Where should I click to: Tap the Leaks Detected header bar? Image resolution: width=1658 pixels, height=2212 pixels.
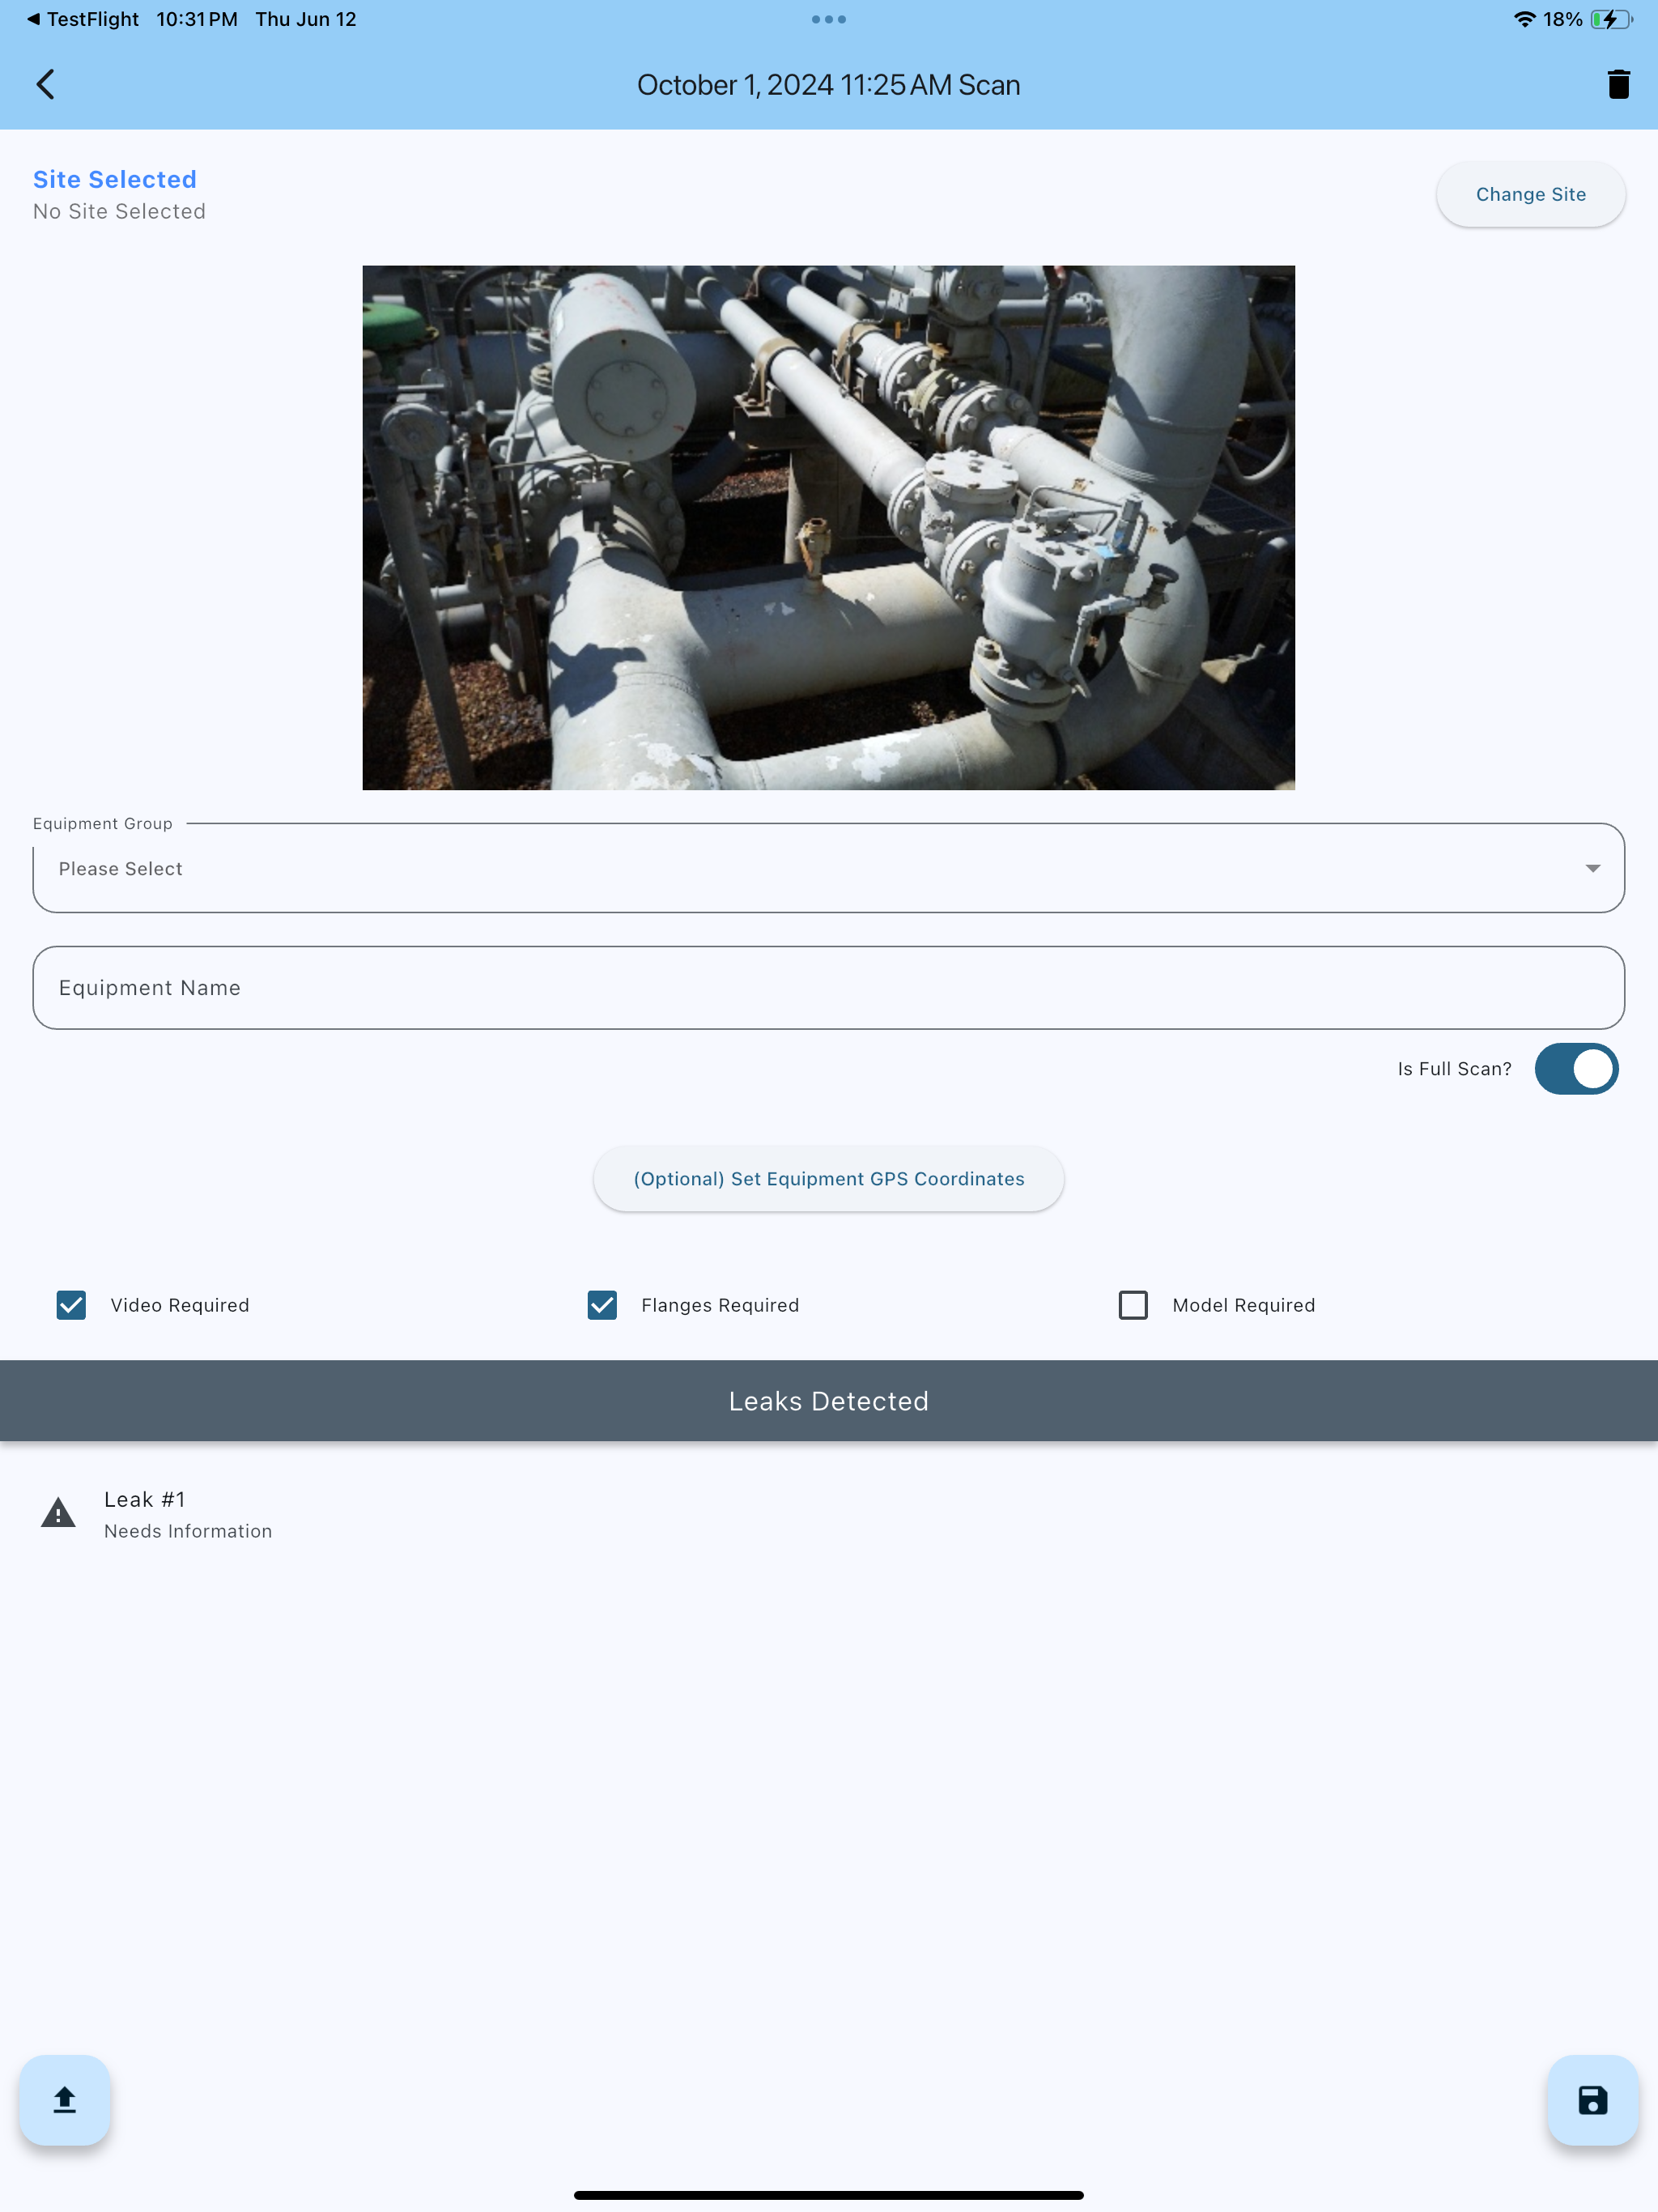pos(829,1401)
